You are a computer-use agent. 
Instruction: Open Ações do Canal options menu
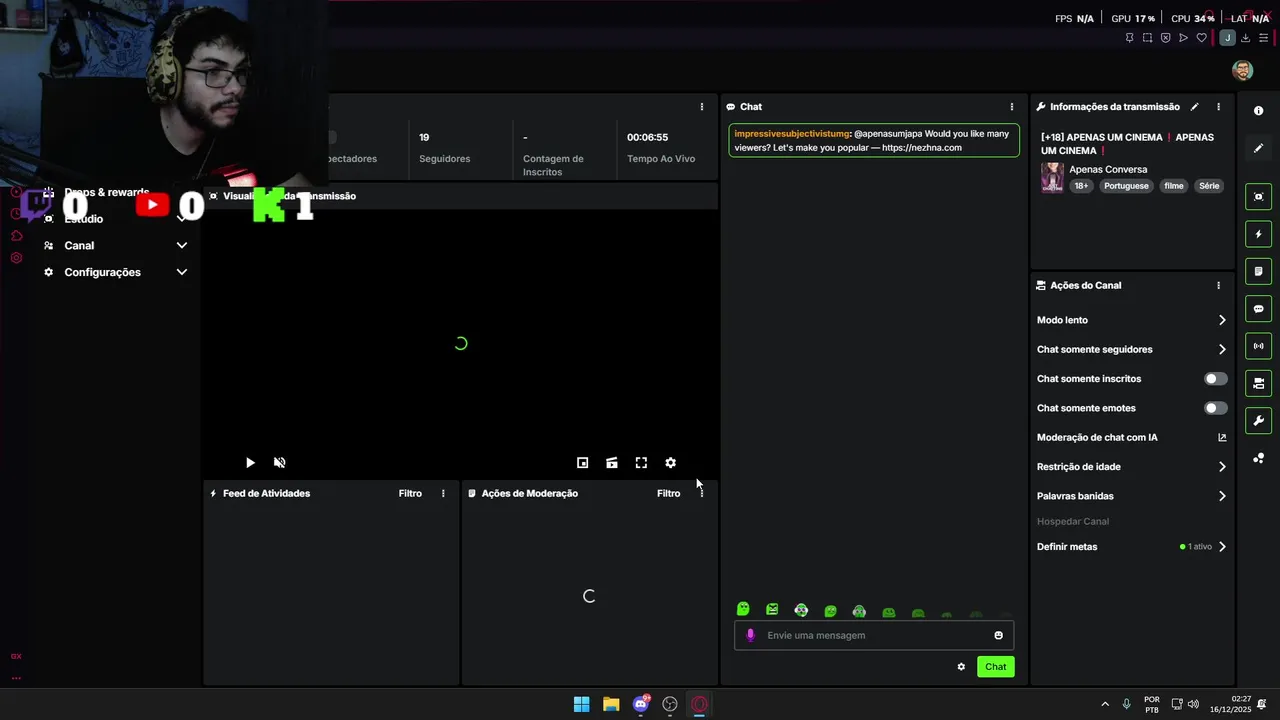coord(1218,285)
